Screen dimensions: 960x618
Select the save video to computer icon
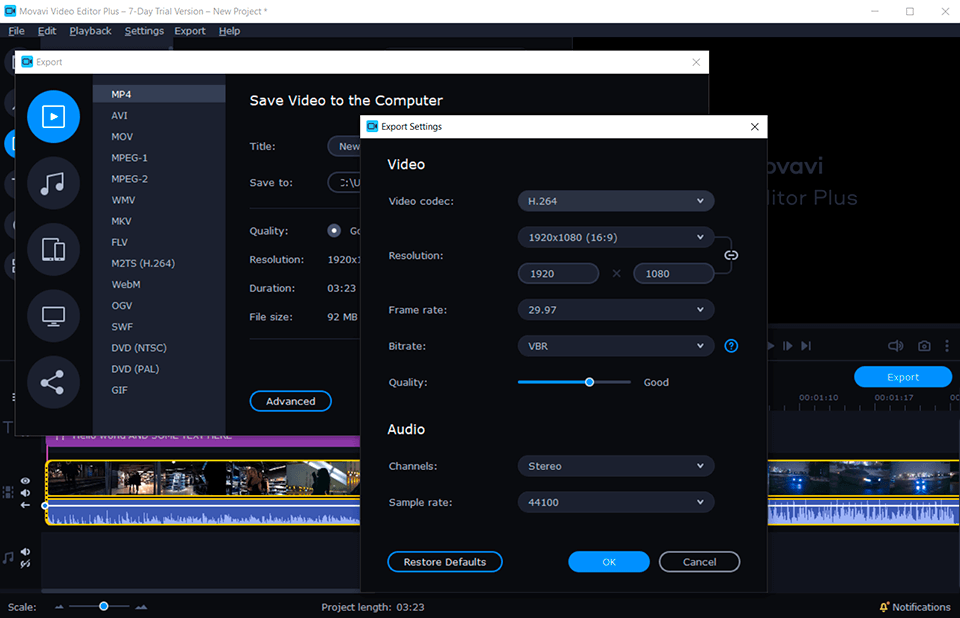click(x=53, y=116)
